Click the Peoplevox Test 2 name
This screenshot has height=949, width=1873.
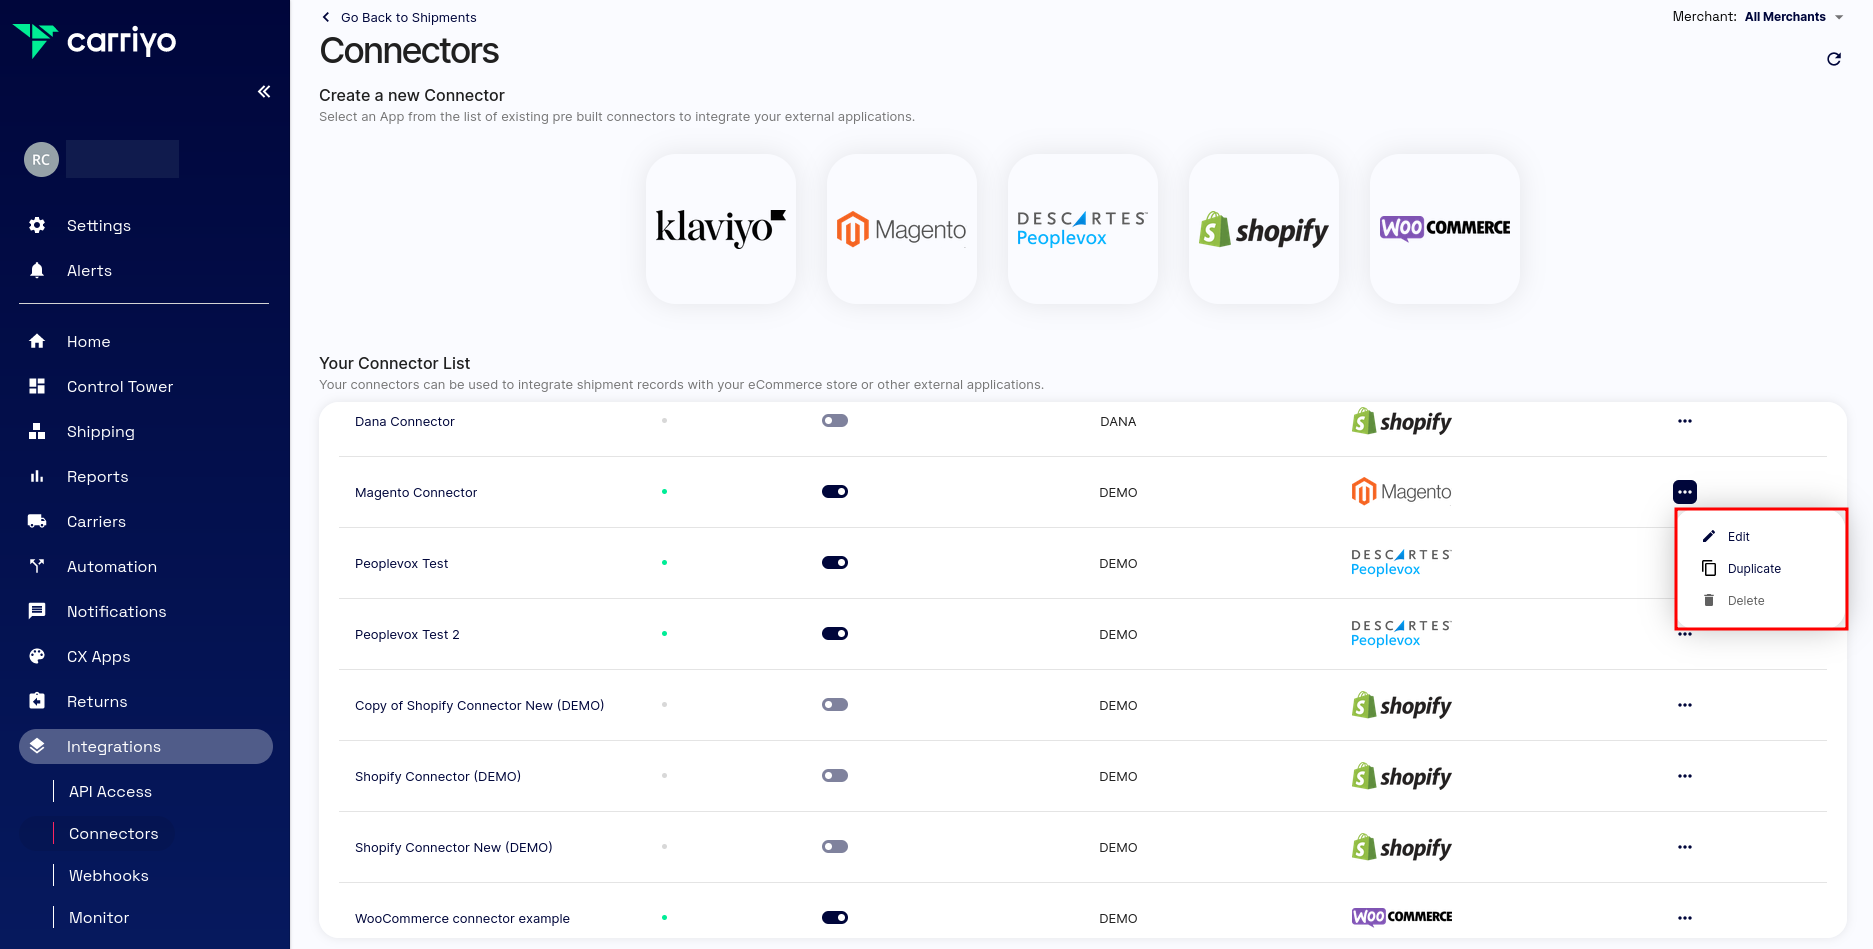click(407, 635)
